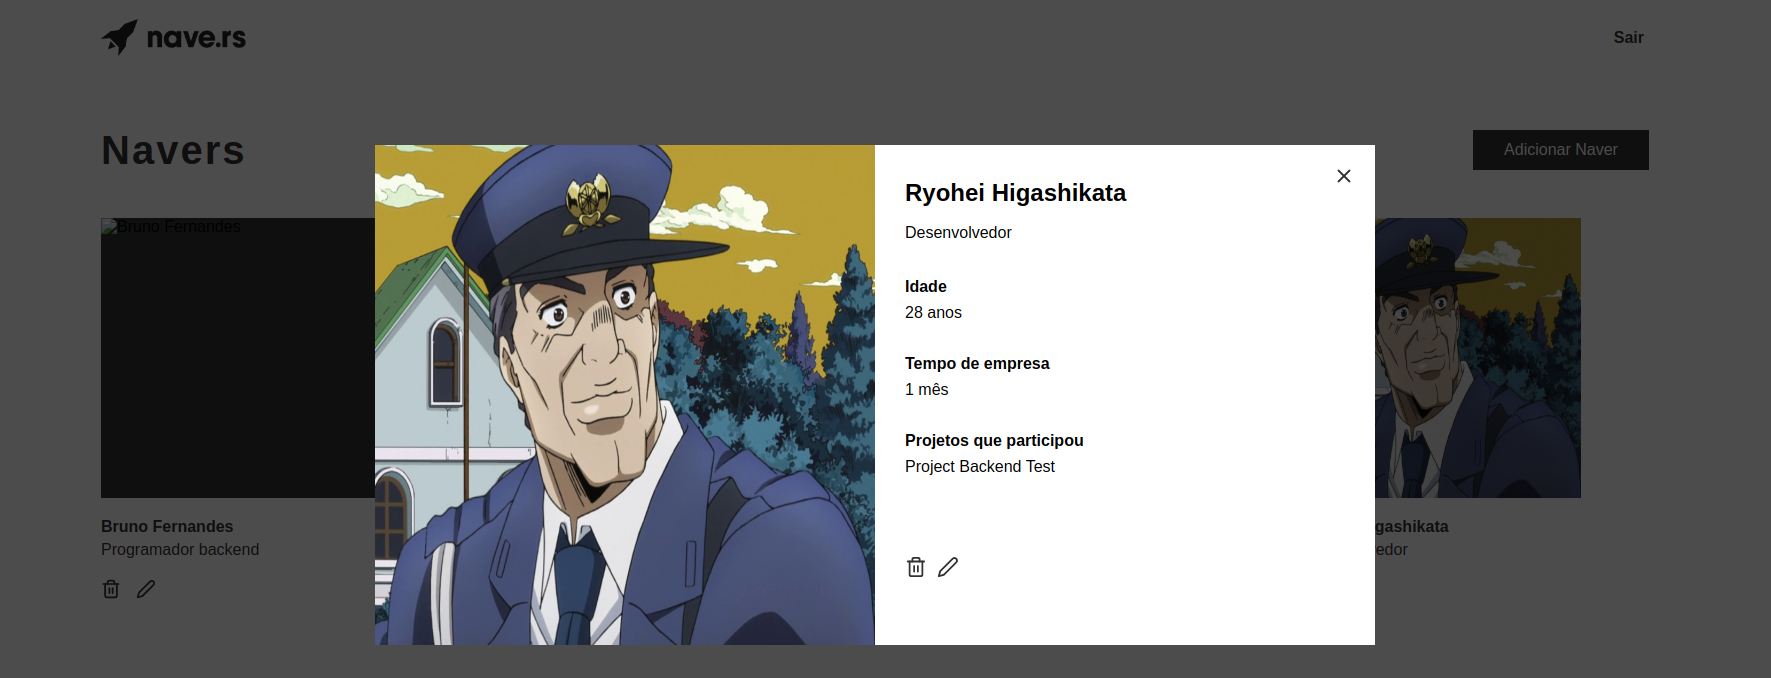This screenshot has width=1771, height=678.
Task: Click the large Ryohei portrait in the modal
Action: pos(625,395)
